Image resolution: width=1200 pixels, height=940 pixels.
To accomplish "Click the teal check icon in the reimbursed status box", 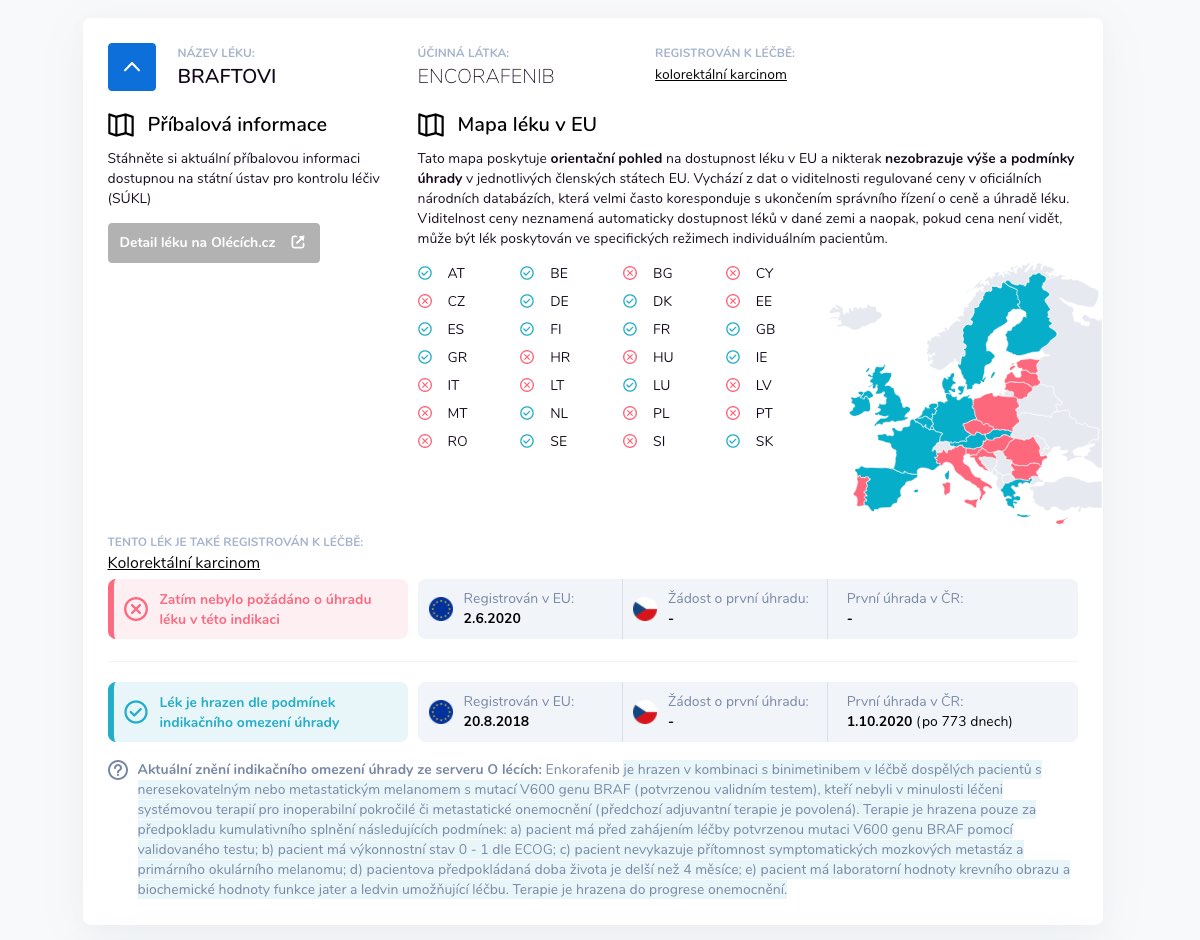I will pyautogui.click(x=136, y=712).
